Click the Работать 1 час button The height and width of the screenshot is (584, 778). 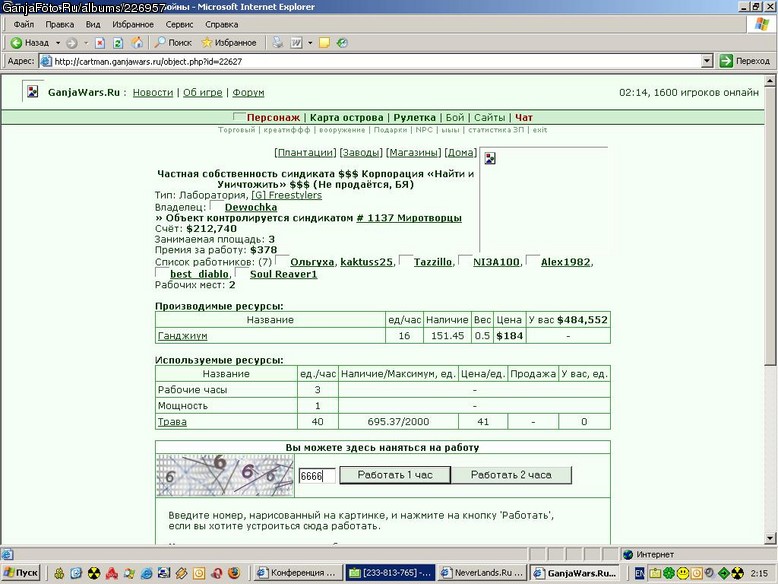coord(395,475)
